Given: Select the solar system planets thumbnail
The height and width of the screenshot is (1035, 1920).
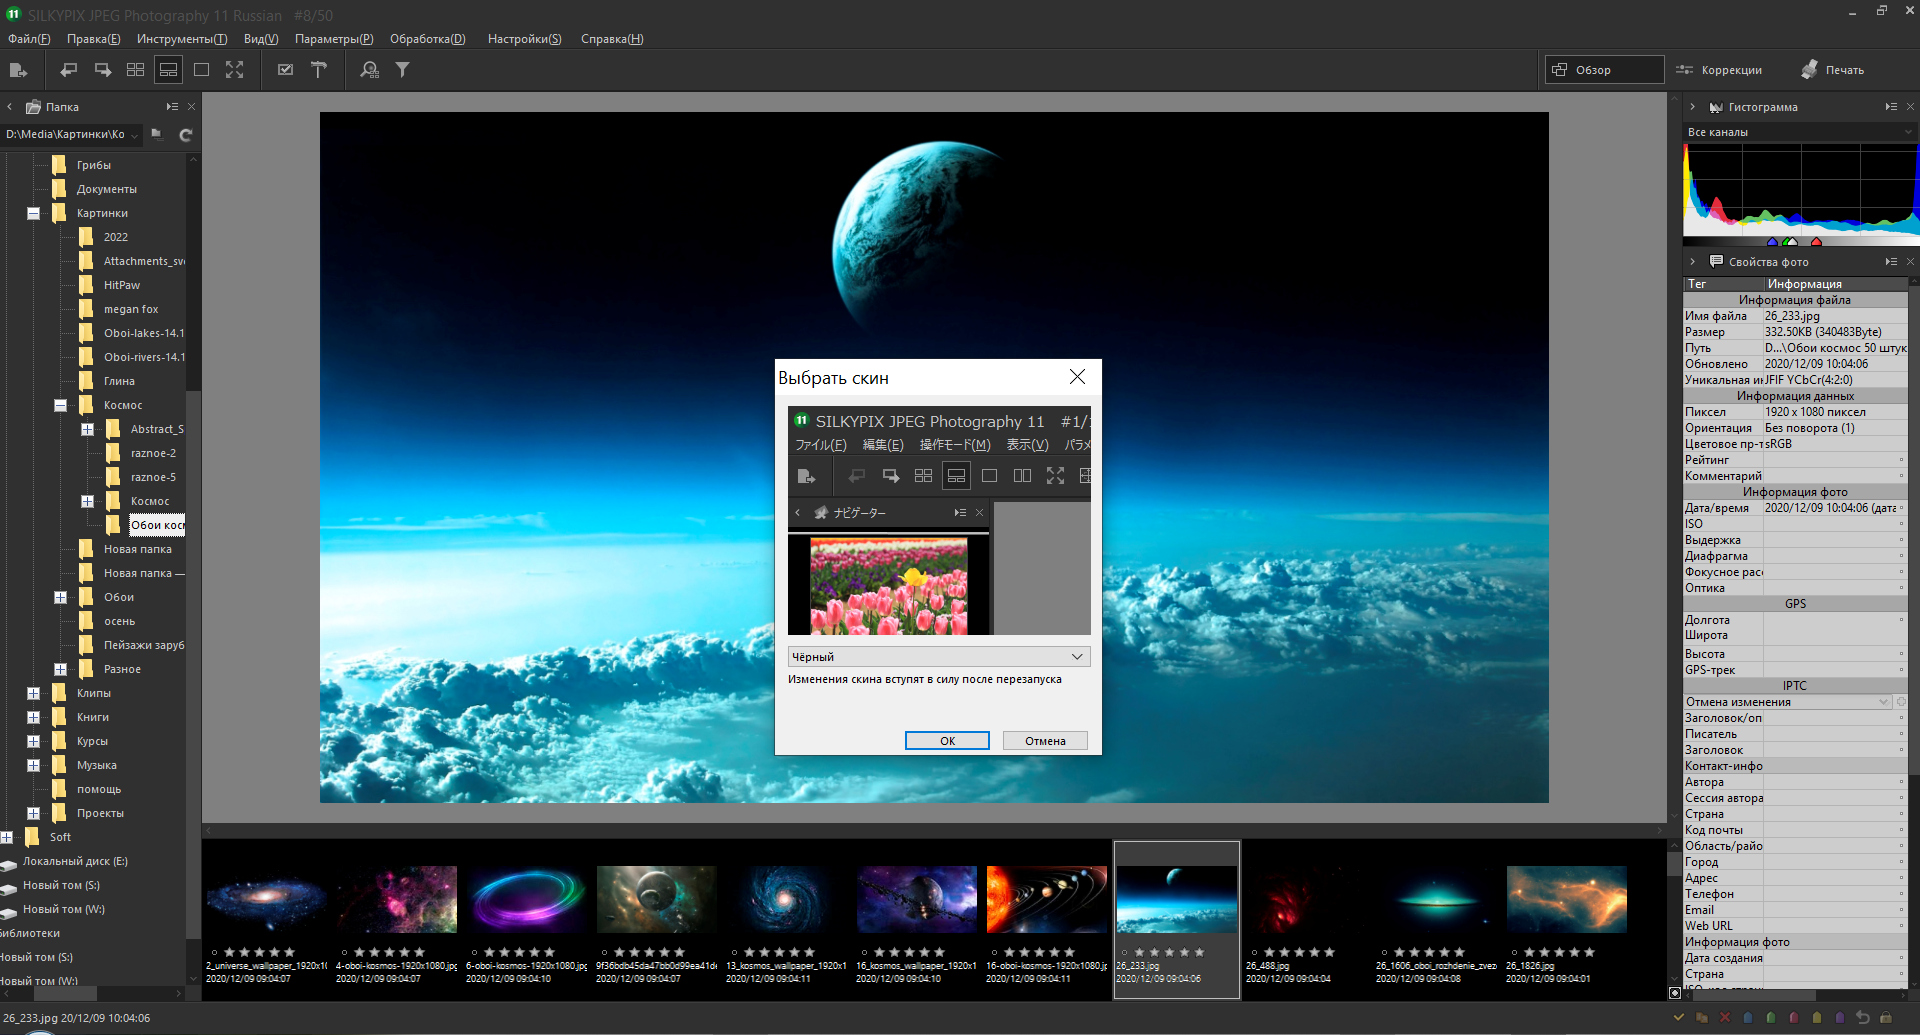Looking at the screenshot, I should tap(1046, 899).
